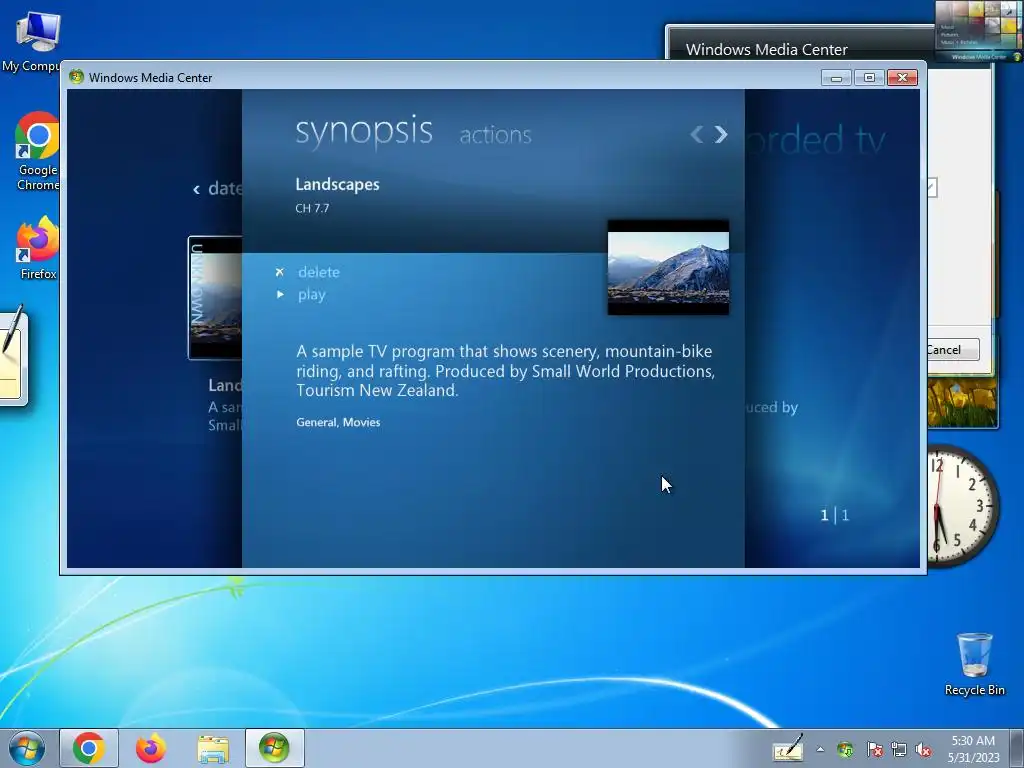1024x768 pixels.
Task: Switch to the synopsis tab
Action: point(364,133)
